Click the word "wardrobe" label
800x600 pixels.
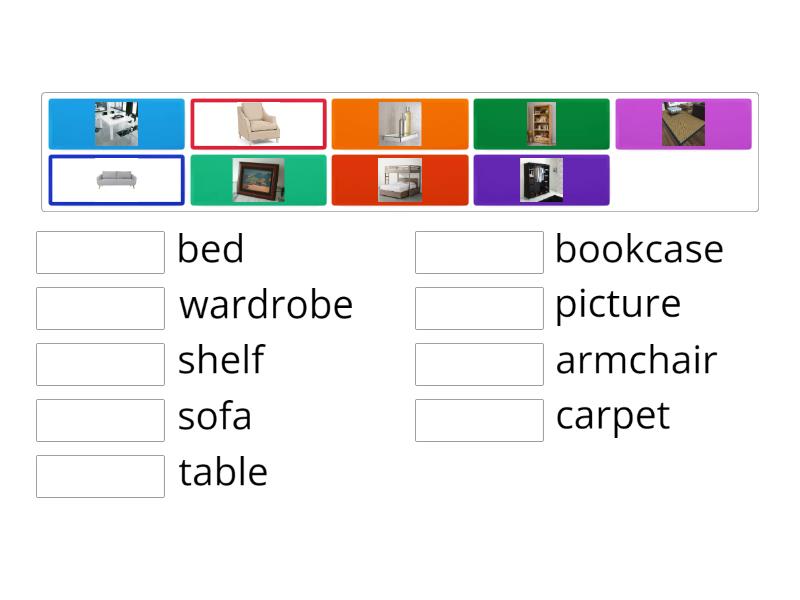pos(266,305)
